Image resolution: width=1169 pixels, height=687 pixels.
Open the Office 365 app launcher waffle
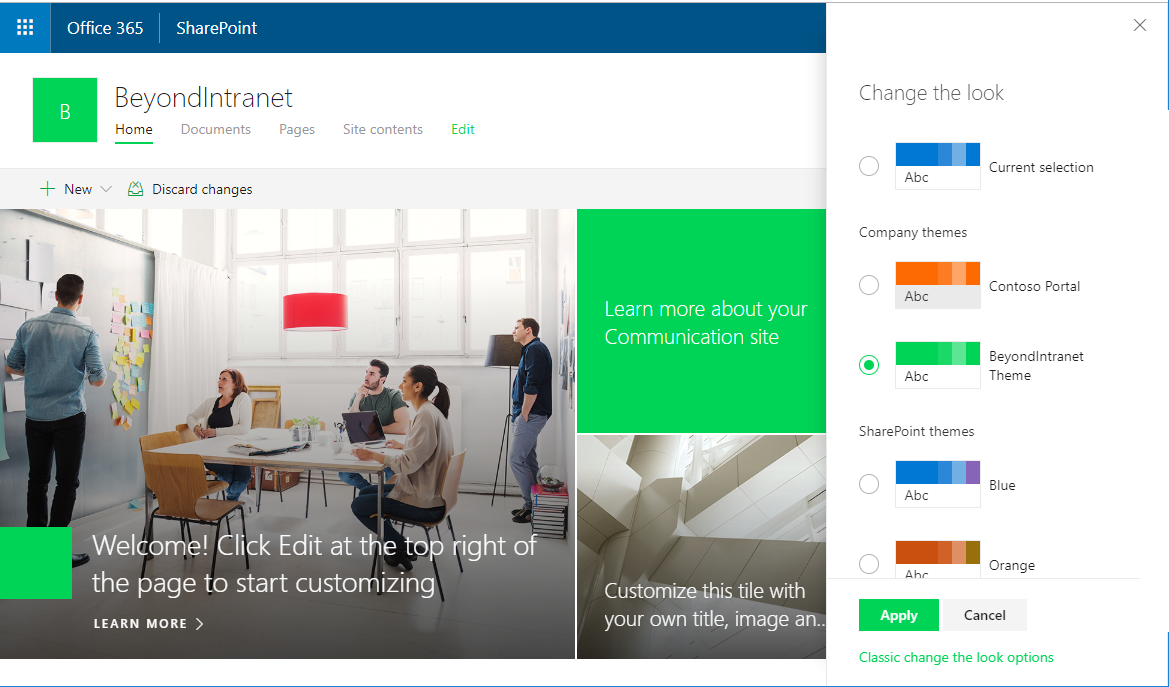click(25, 27)
